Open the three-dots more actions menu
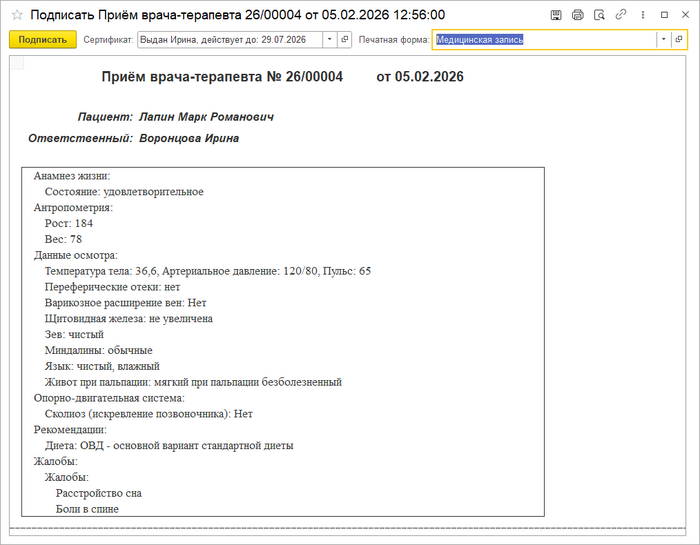Viewport: 700px width, 545px height. click(643, 15)
